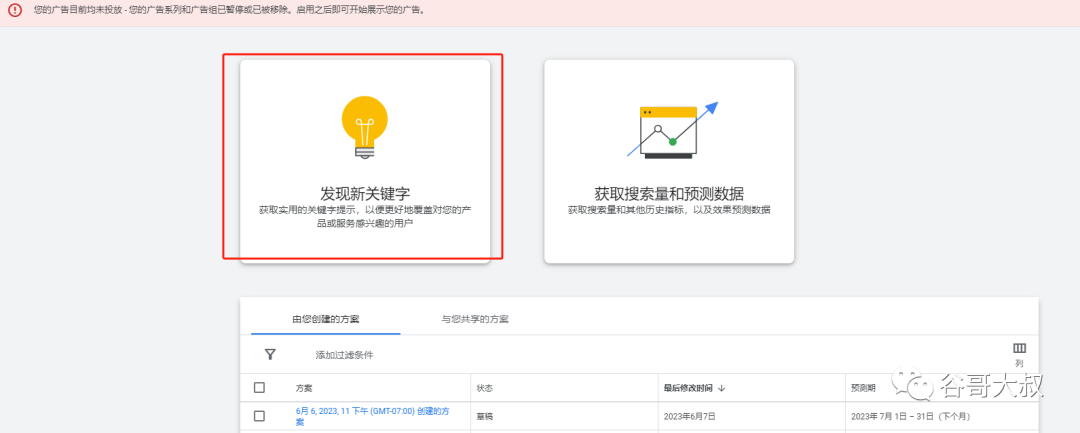Open the plan created 6月 6, 2023 link
This screenshot has width=1080, height=433.
(x=373, y=416)
